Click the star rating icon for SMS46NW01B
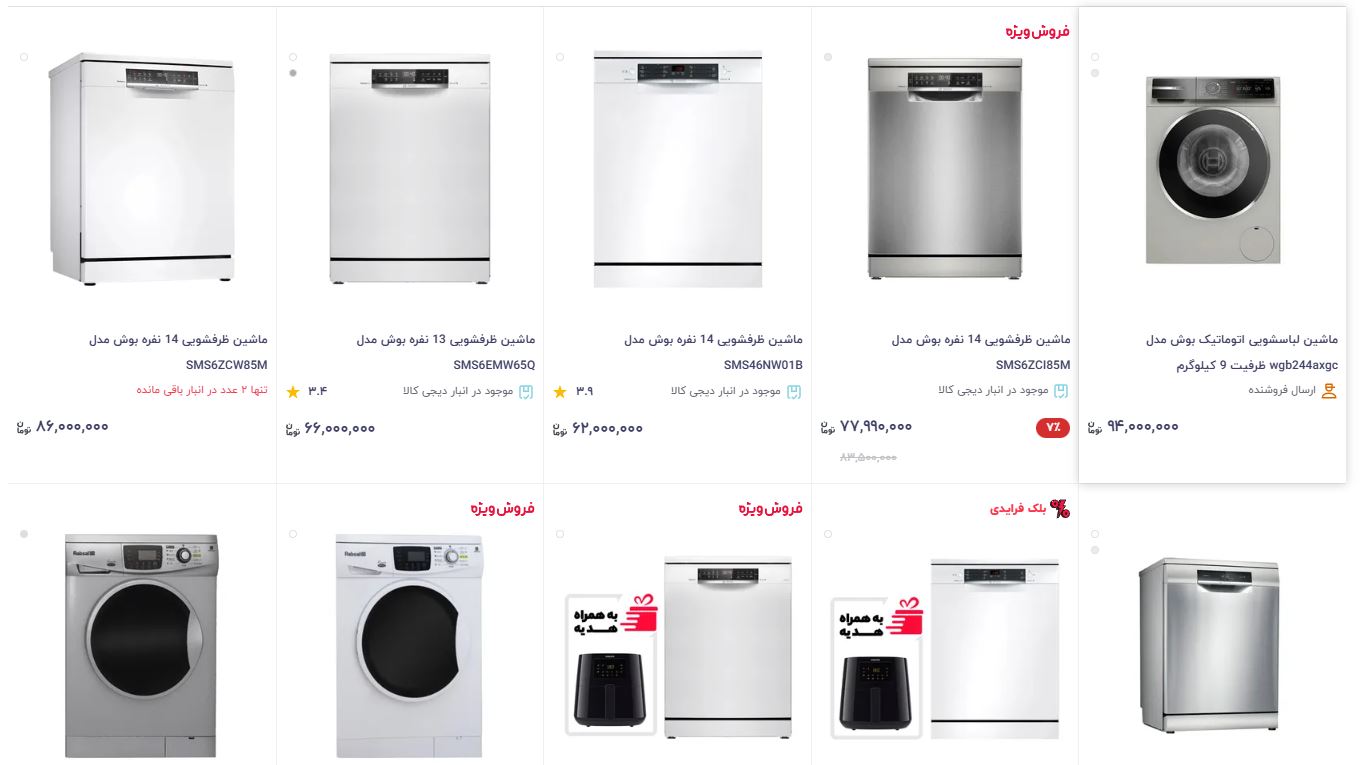Image resolution: width=1360 pixels, height=765 pixels. tap(560, 392)
